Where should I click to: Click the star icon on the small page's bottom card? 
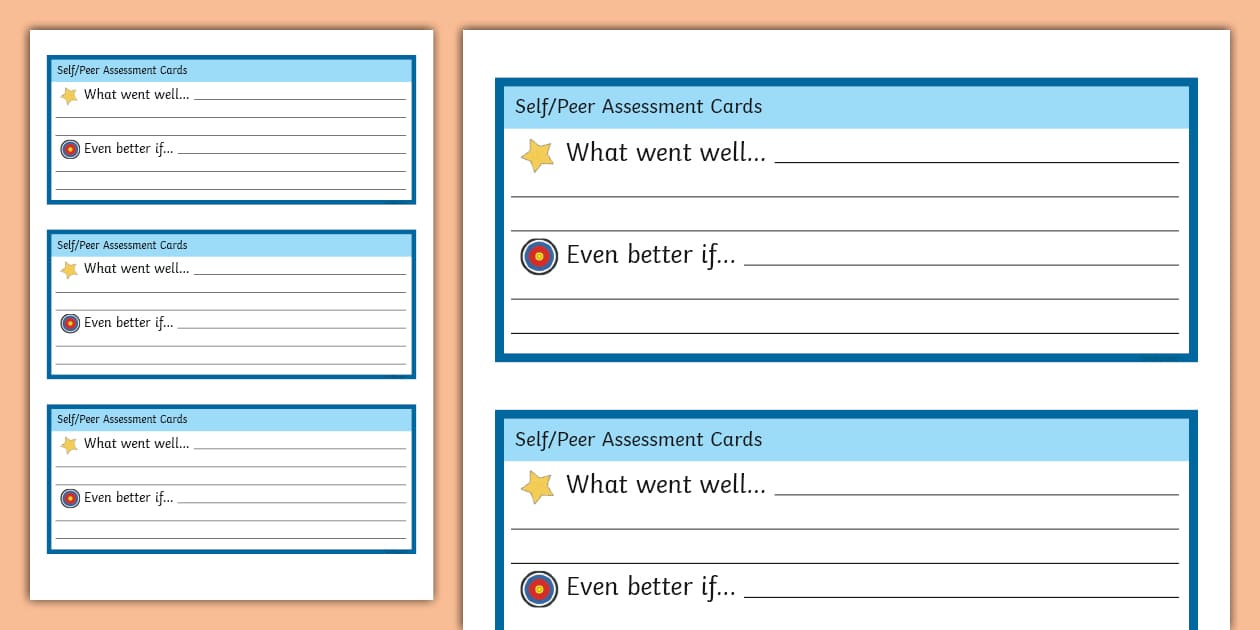(x=69, y=445)
